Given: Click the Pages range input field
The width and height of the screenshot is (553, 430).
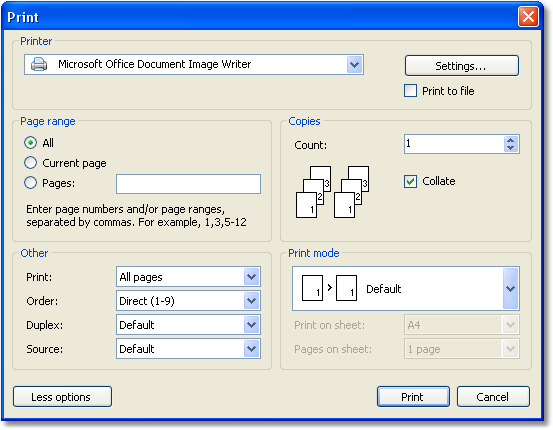Looking at the screenshot, I should (188, 184).
